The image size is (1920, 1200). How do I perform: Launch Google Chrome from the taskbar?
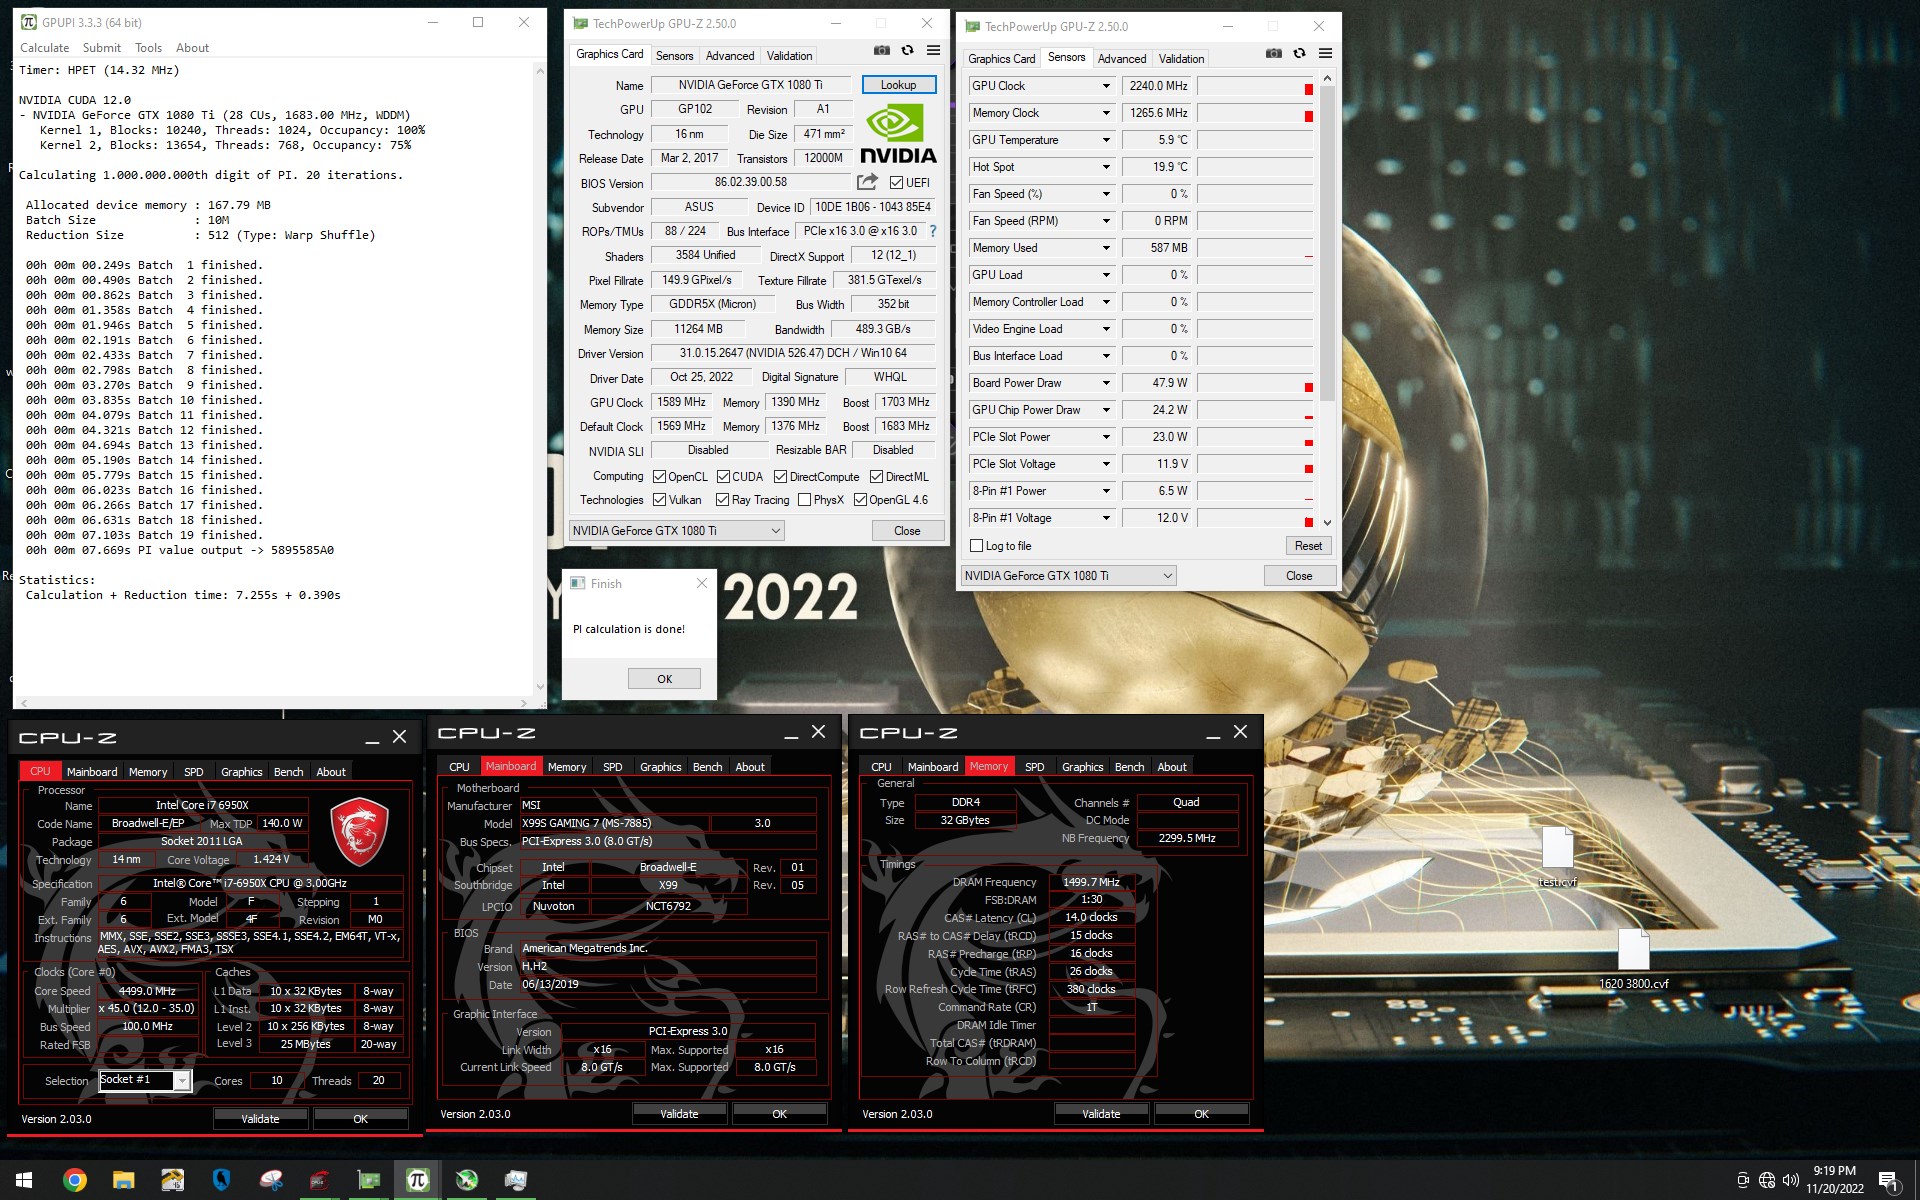click(x=74, y=1180)
